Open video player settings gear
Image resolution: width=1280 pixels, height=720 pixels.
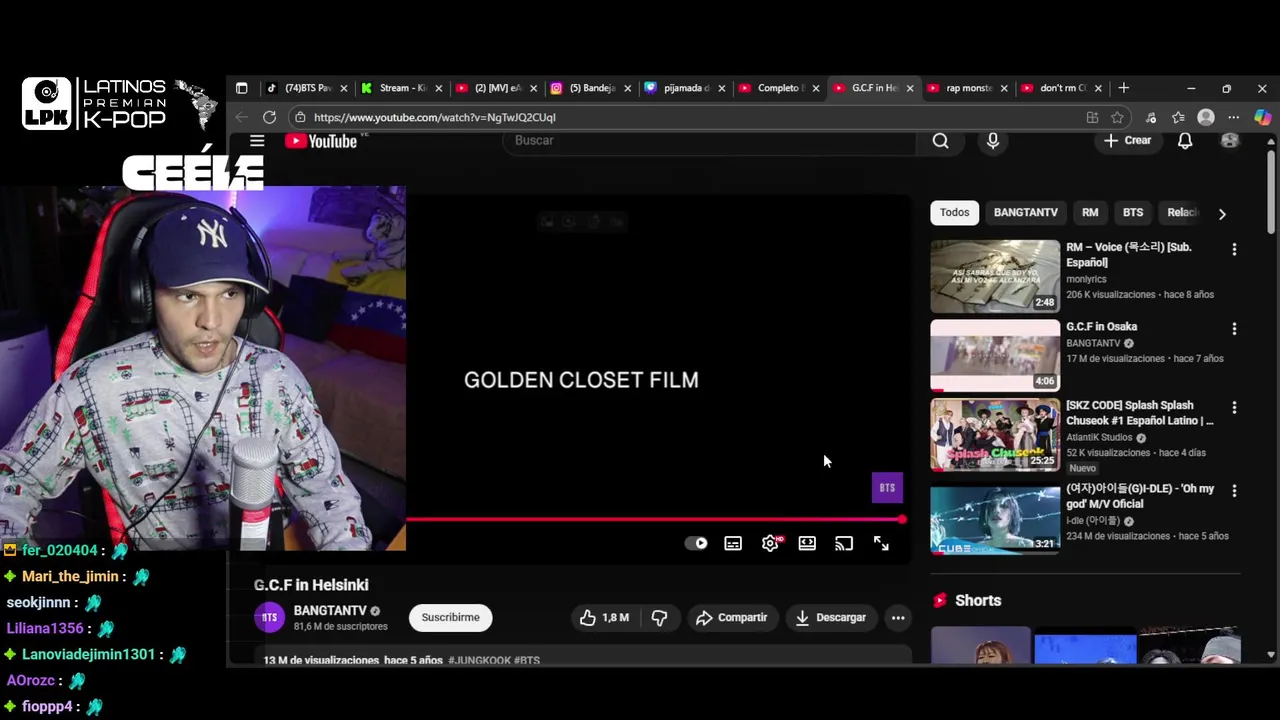coord(770,543)
